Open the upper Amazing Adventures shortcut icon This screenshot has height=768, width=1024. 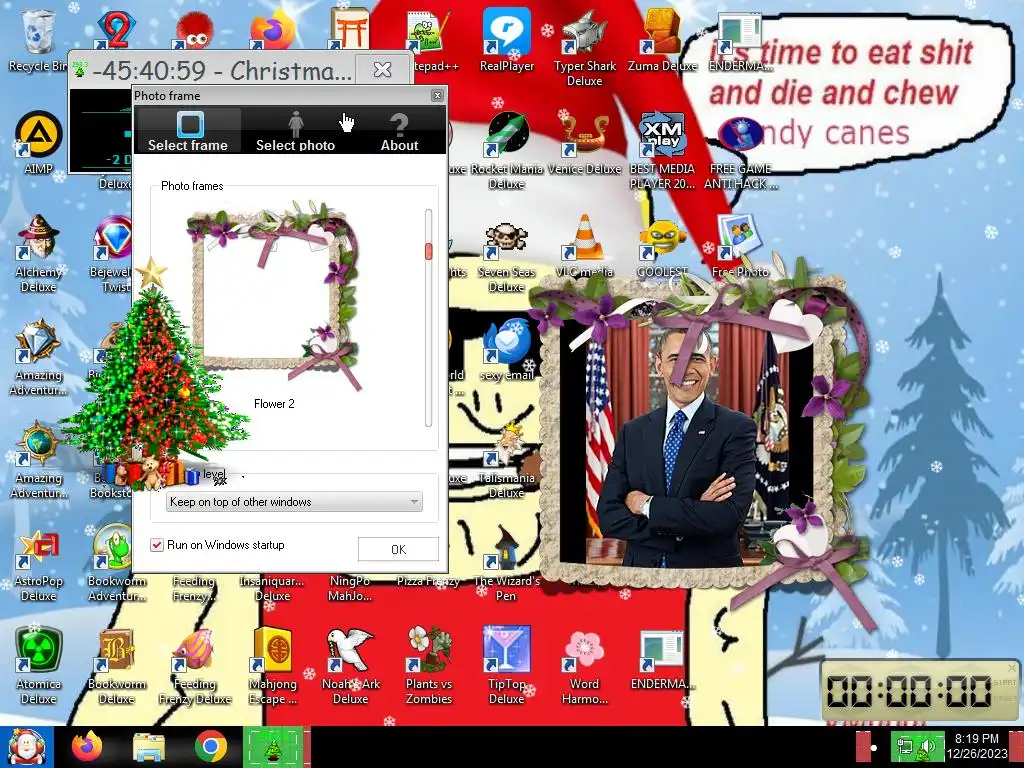click(39, 357)
